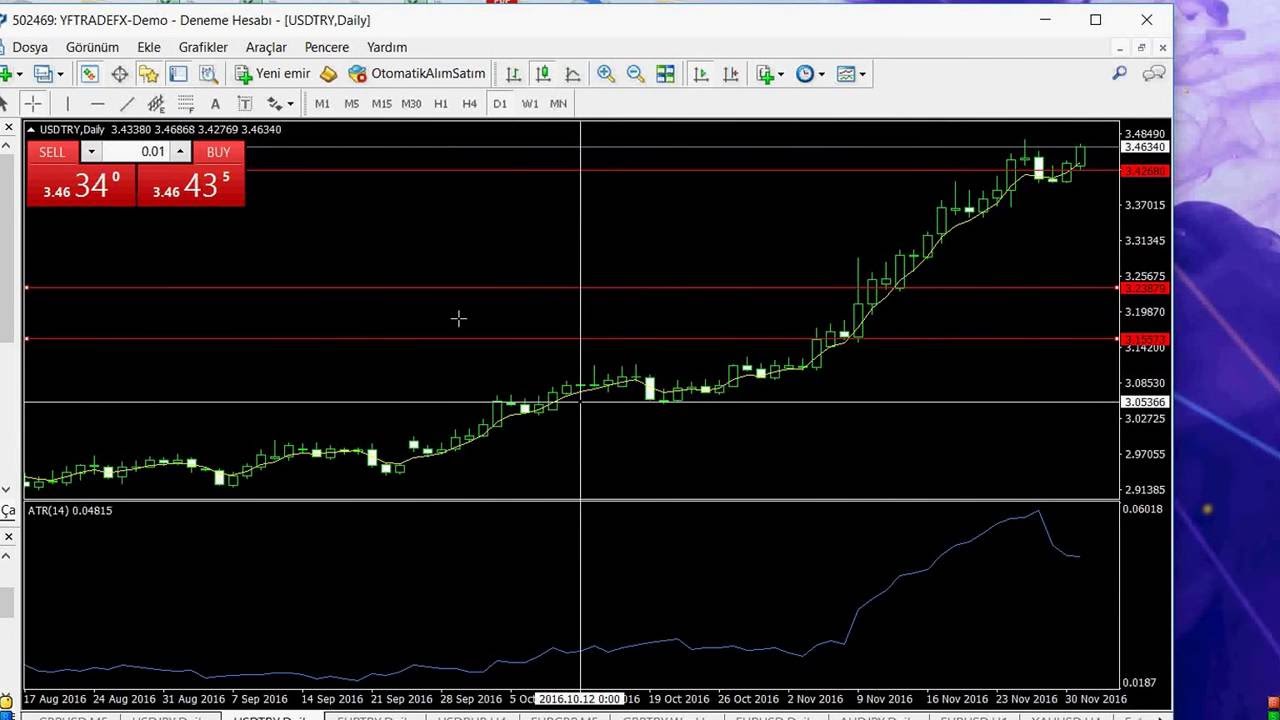Open MetaEditor with the yellow book icon

[x=328, y=74]
